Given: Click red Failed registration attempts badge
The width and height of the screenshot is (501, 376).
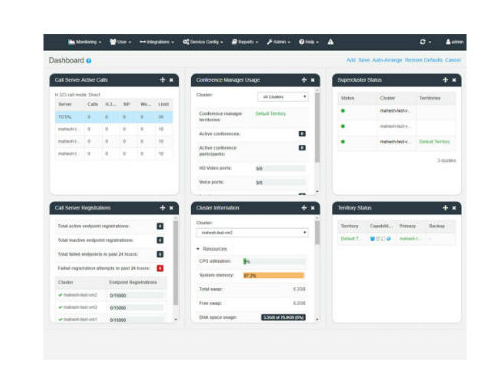Looking at the screenshot, I should (160, 268).
